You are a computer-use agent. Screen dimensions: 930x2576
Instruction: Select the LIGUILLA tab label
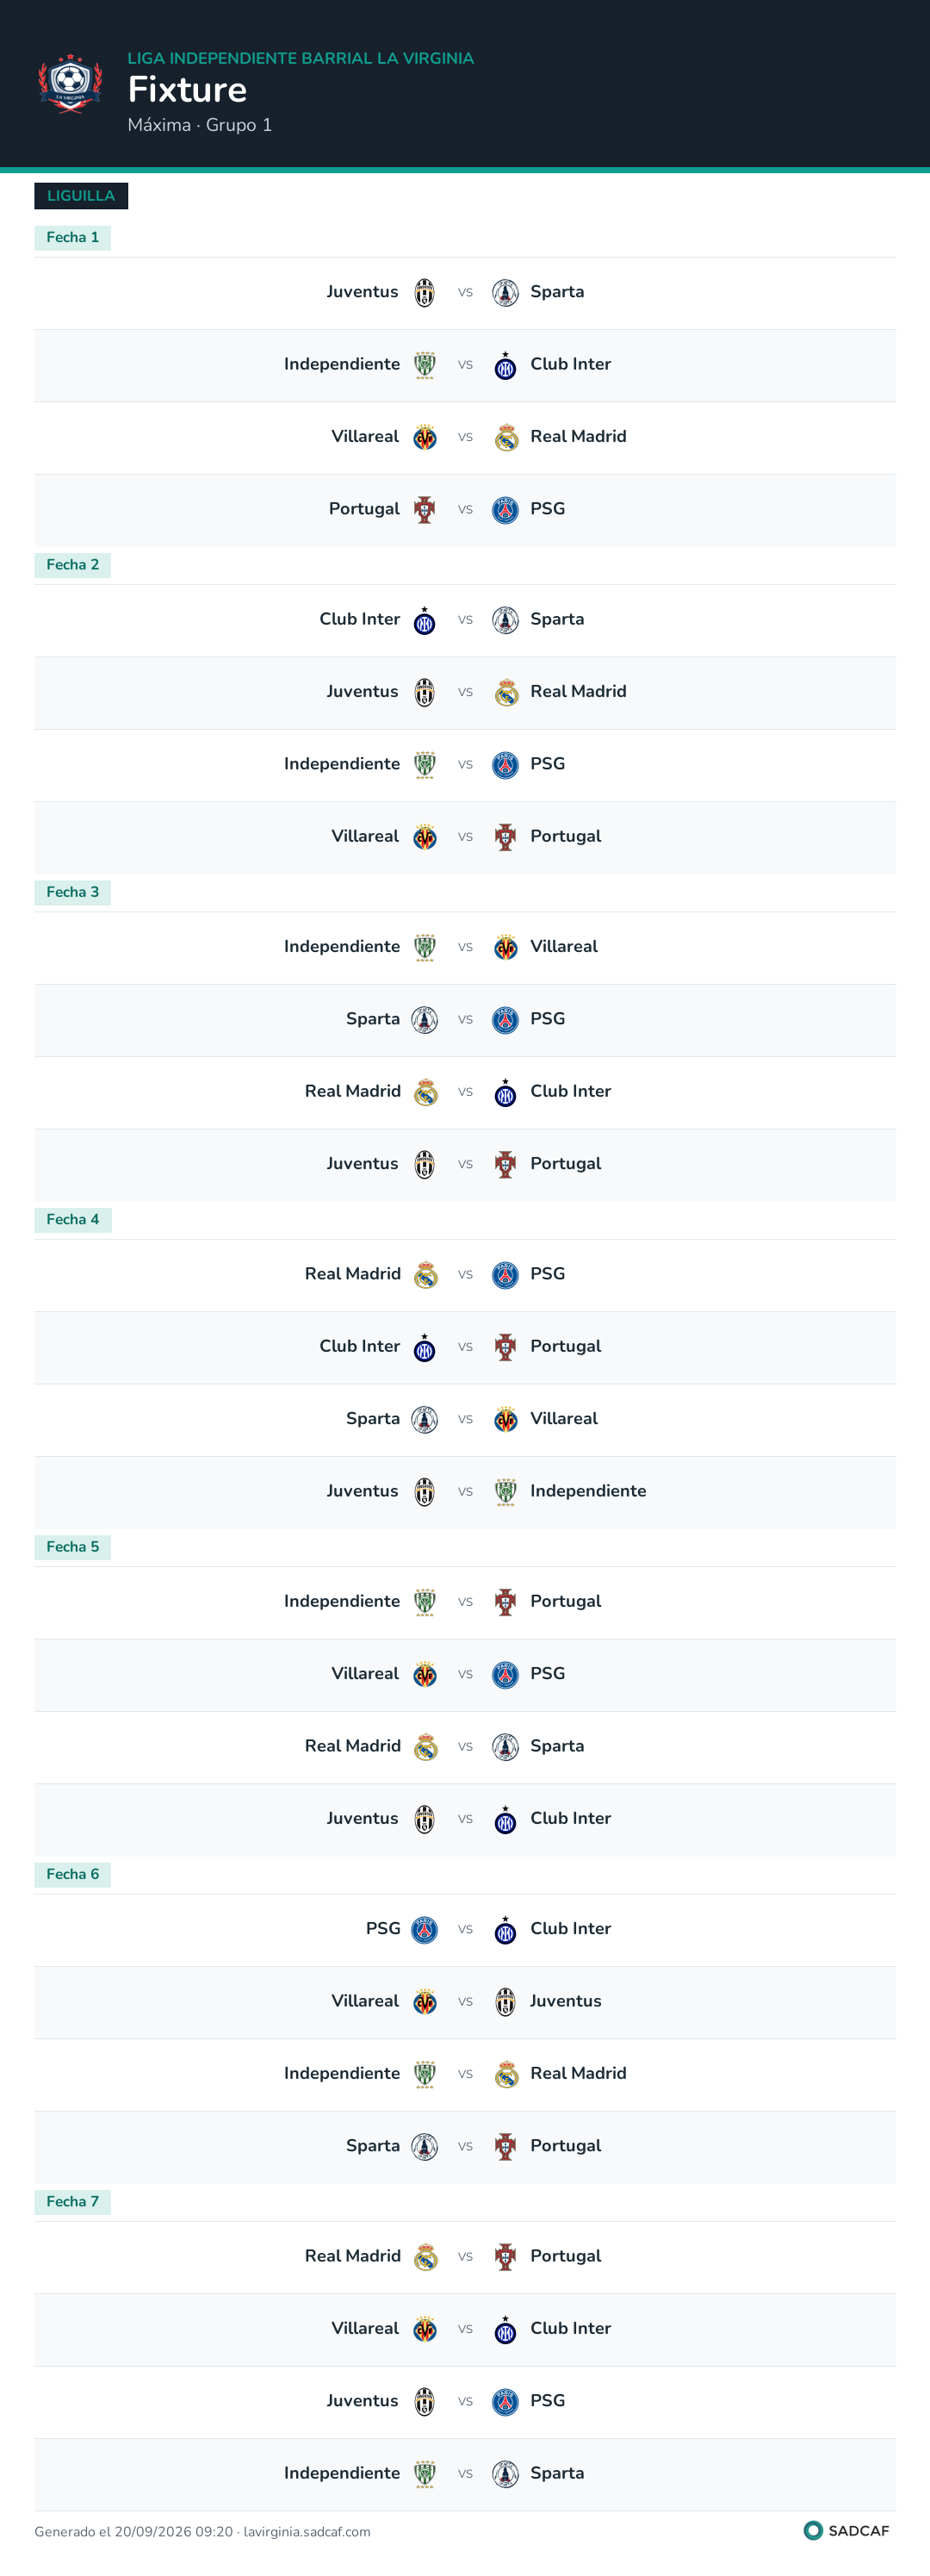(x=81, y=196)
